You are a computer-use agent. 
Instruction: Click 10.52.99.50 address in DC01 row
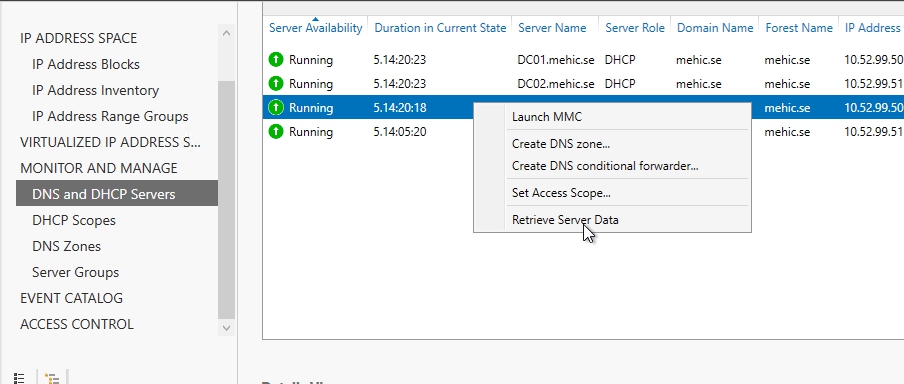click(873, 60)
